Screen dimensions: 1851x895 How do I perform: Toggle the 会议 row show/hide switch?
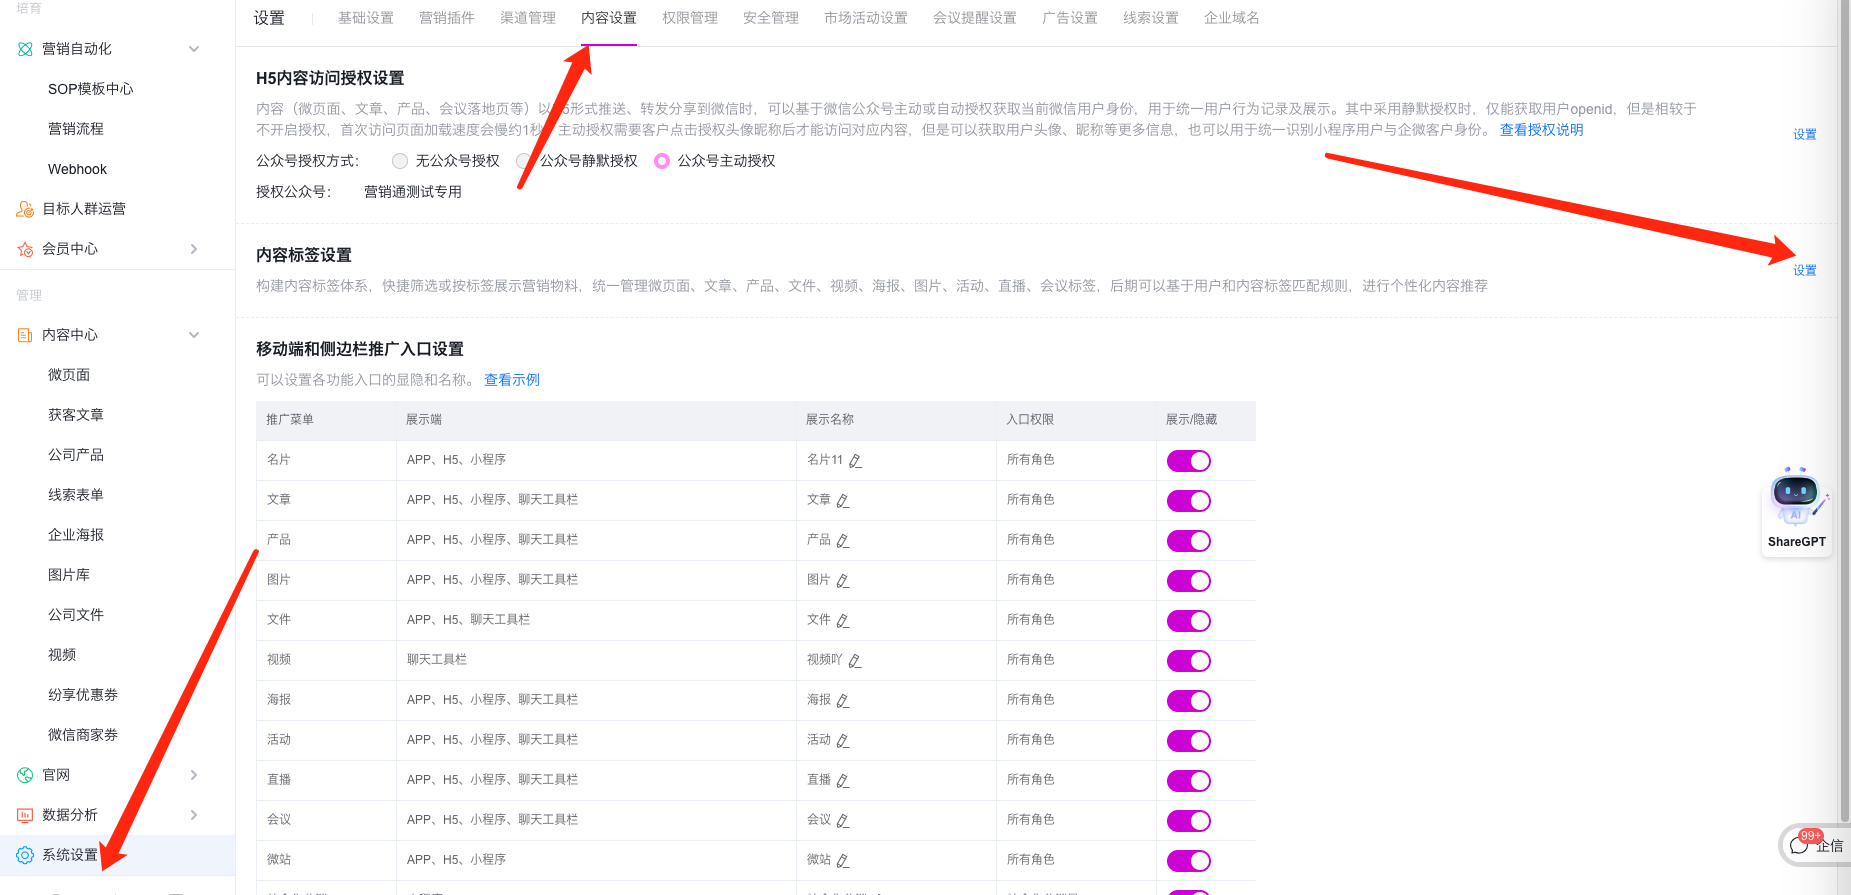pos(1189,820)
